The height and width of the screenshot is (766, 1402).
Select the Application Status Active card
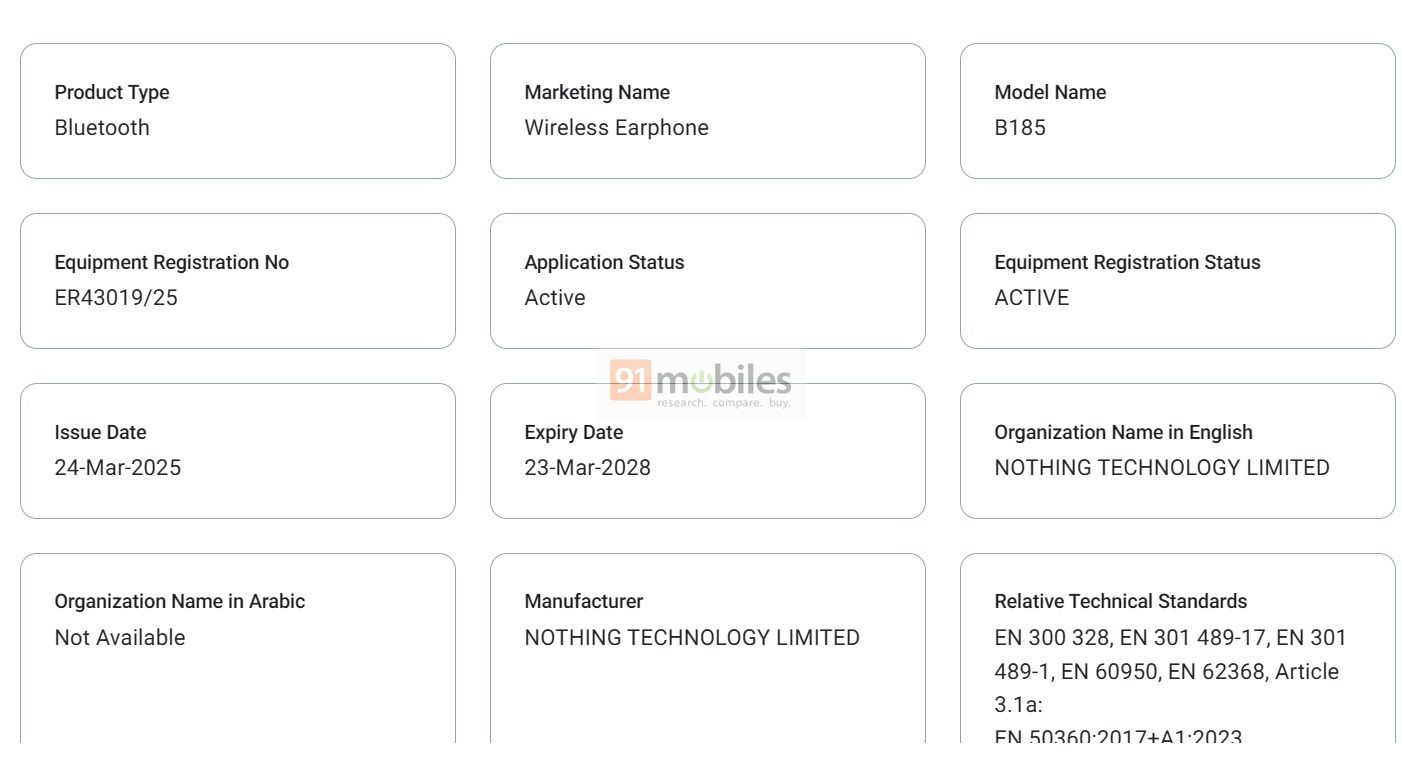tap(708, 281)
